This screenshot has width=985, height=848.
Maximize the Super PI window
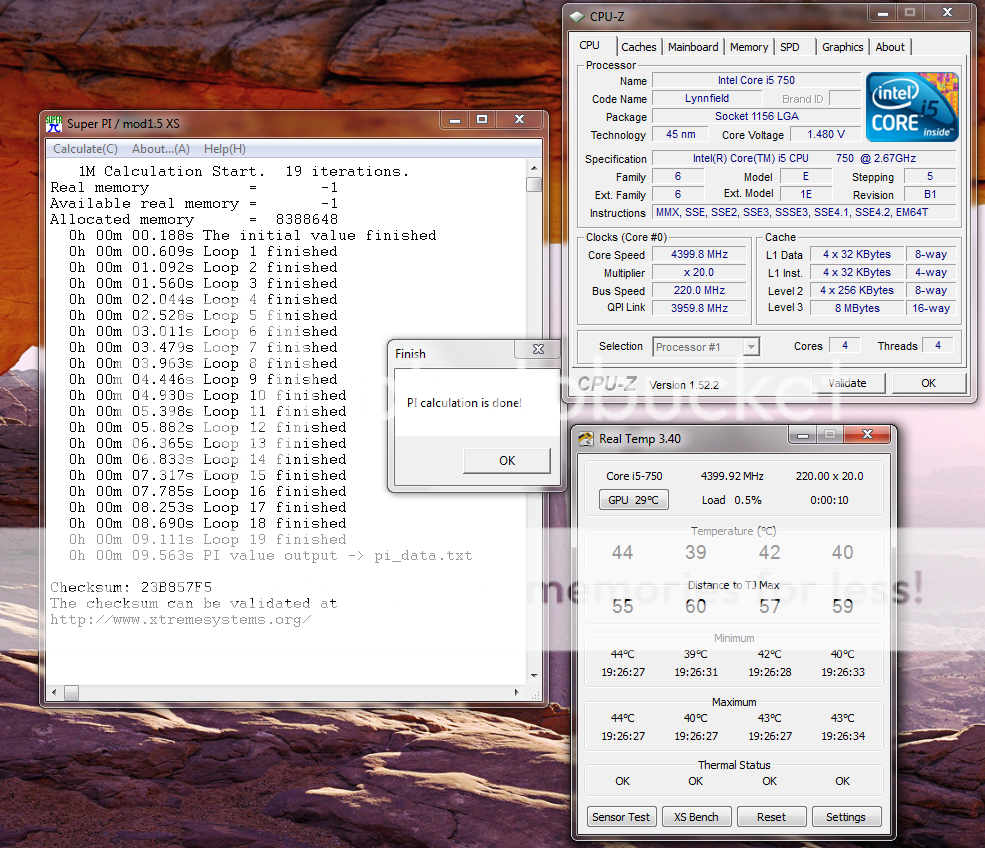click(x=482, y=121)
